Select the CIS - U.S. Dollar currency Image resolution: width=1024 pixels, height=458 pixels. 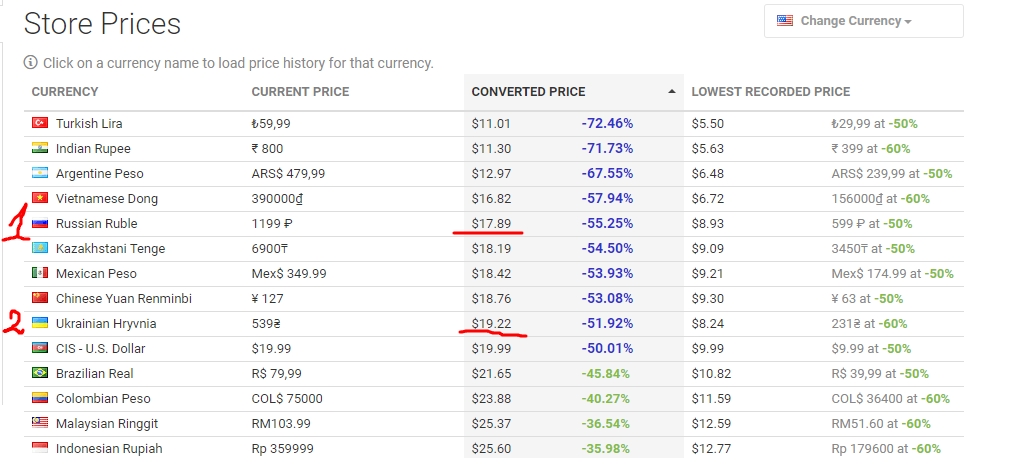(x=101, y=348)
